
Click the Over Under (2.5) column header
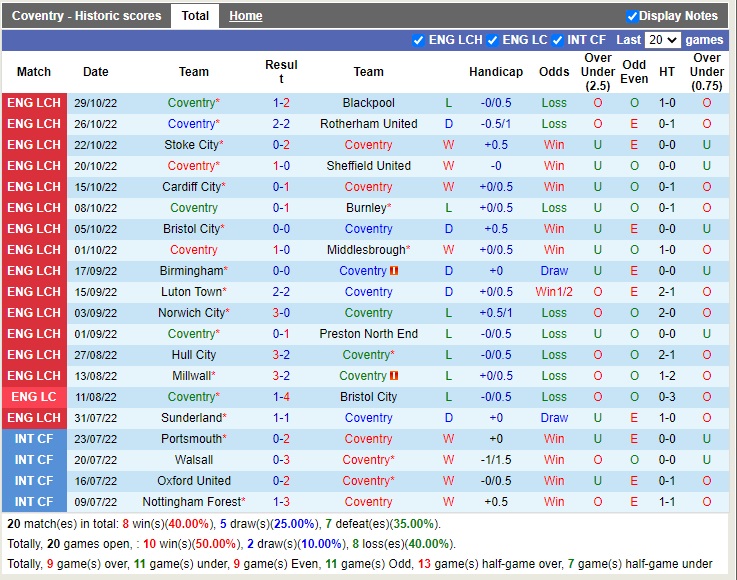point(597,72)
